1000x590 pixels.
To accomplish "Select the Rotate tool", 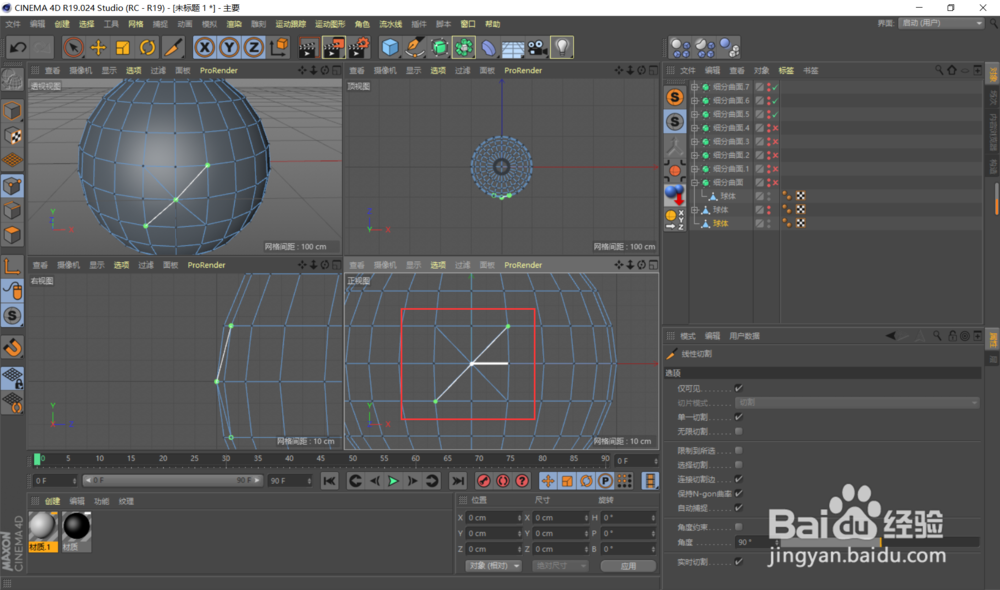I will [147, 47].
